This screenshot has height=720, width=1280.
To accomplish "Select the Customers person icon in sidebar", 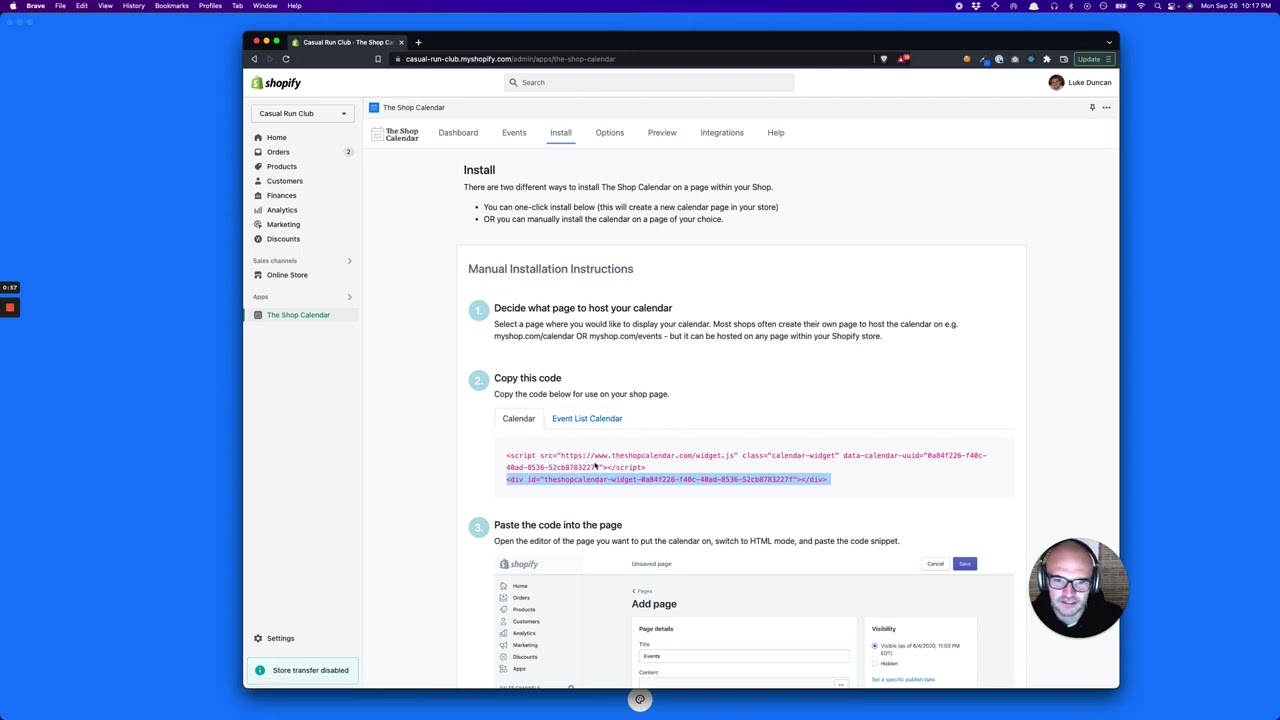I will (258, 181).
